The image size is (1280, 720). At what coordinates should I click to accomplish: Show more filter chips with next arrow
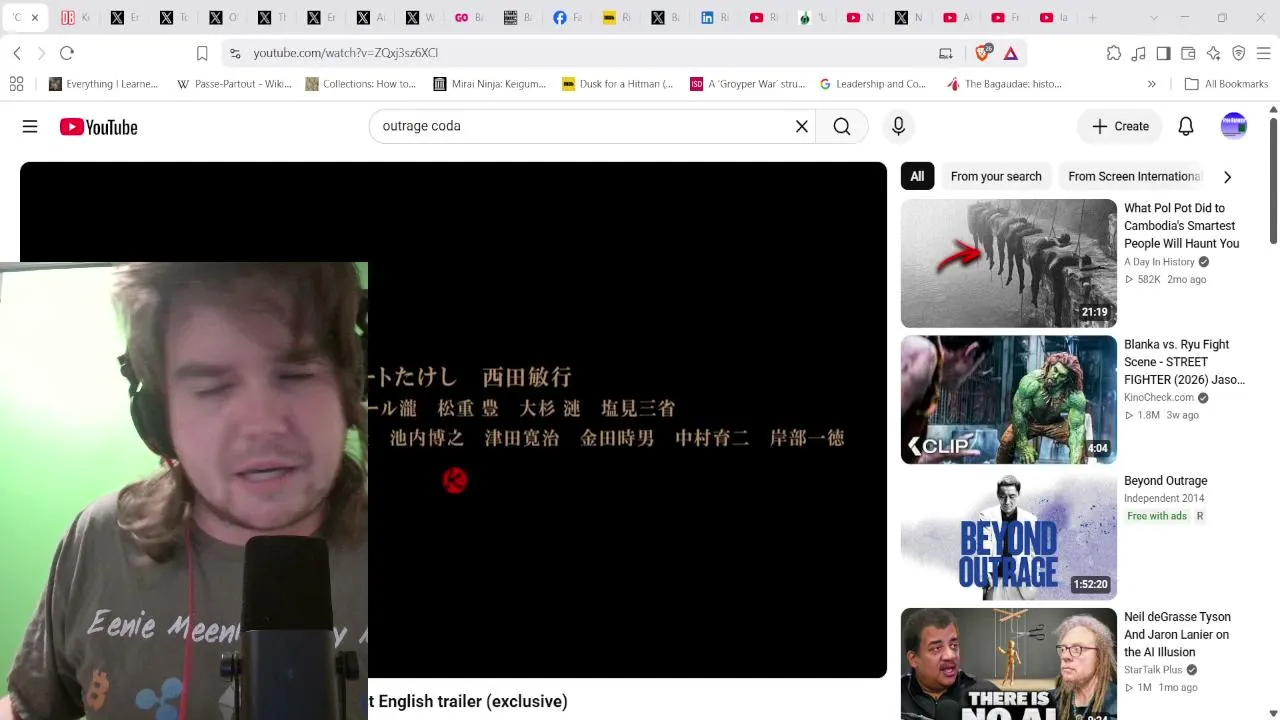tap(1227, 177)
